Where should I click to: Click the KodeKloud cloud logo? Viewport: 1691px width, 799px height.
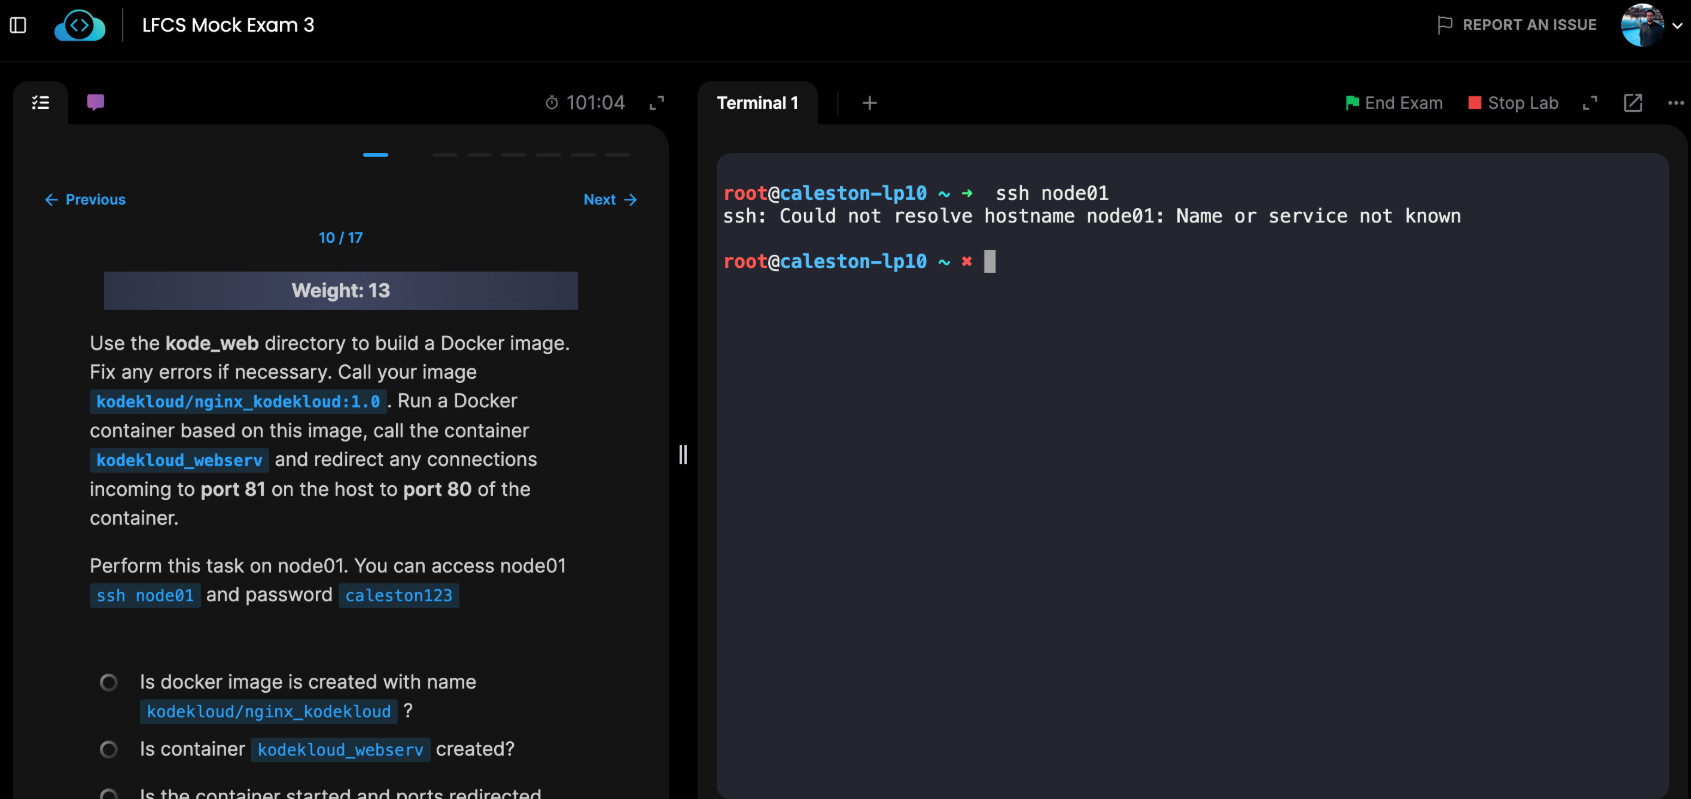pos(80,25)
